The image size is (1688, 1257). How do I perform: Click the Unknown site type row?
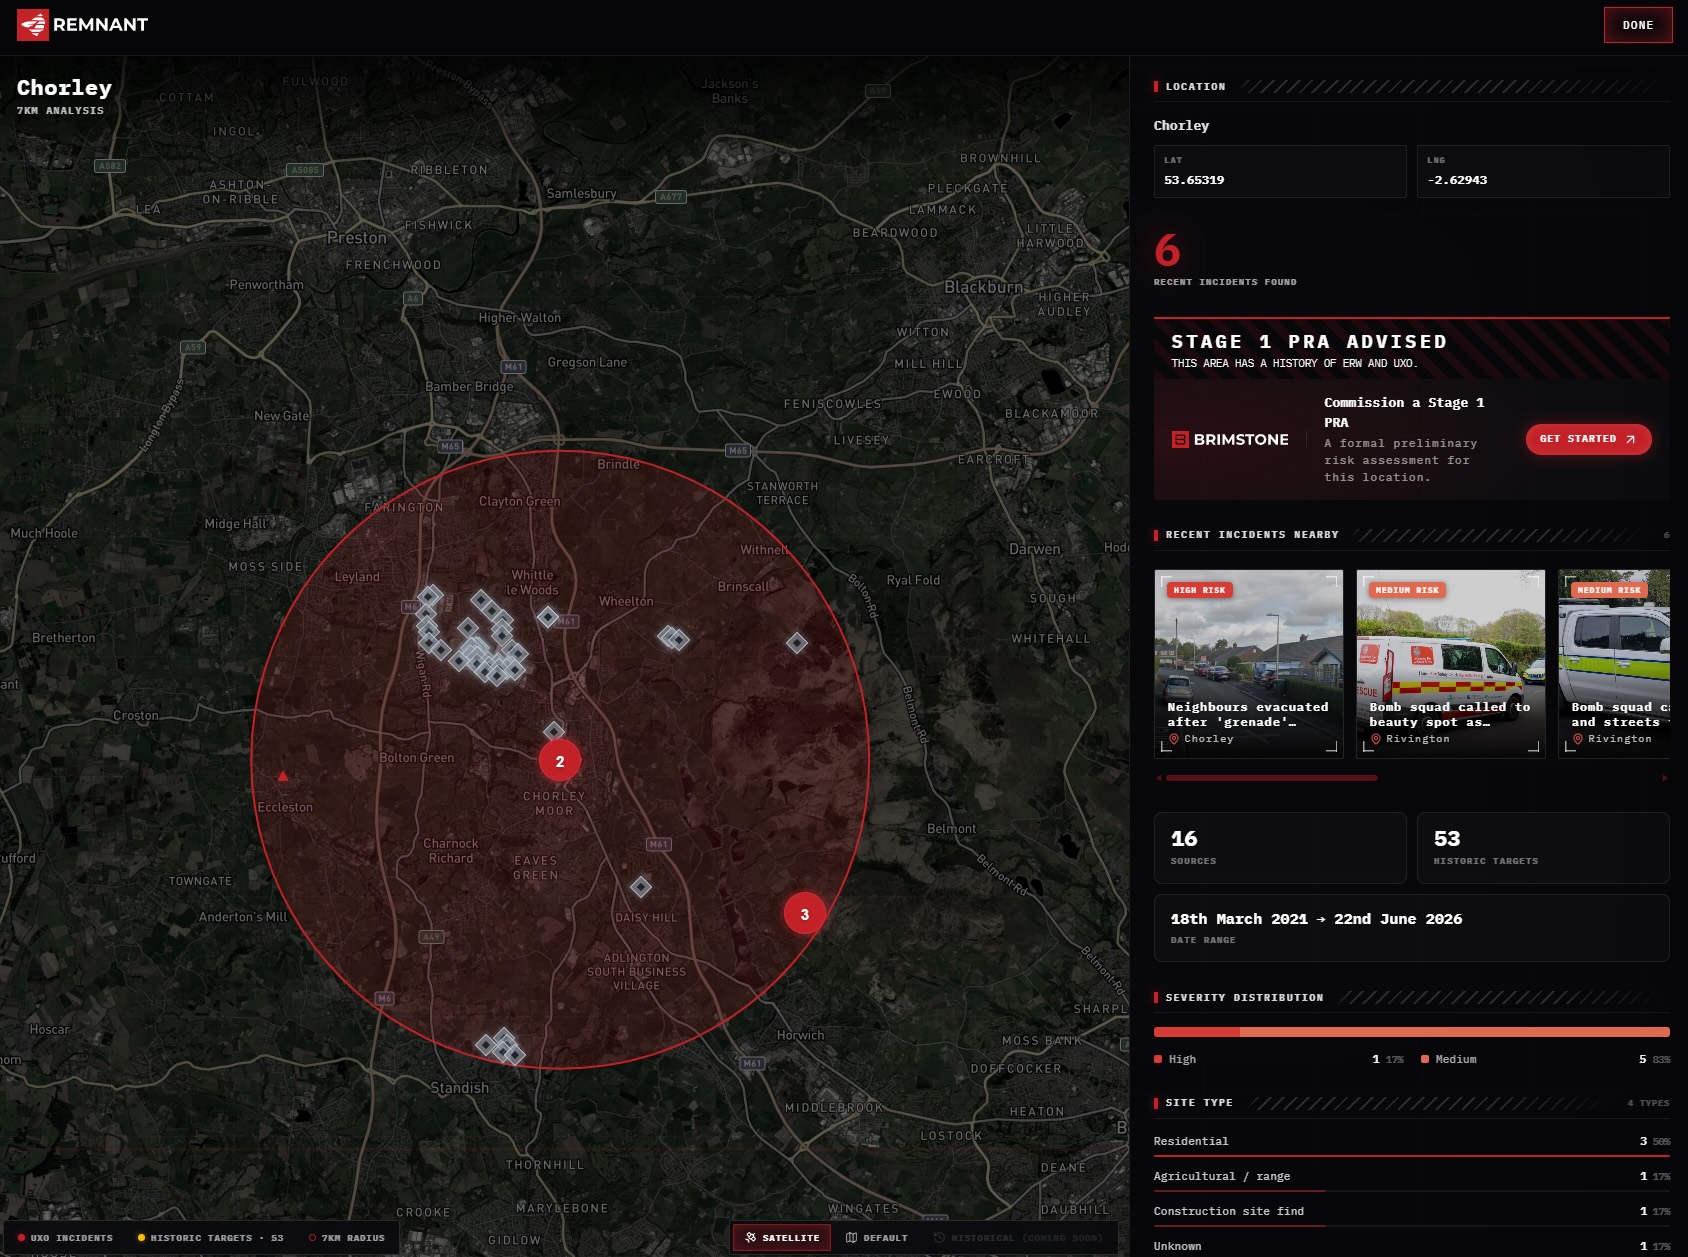[1411, 1246]
